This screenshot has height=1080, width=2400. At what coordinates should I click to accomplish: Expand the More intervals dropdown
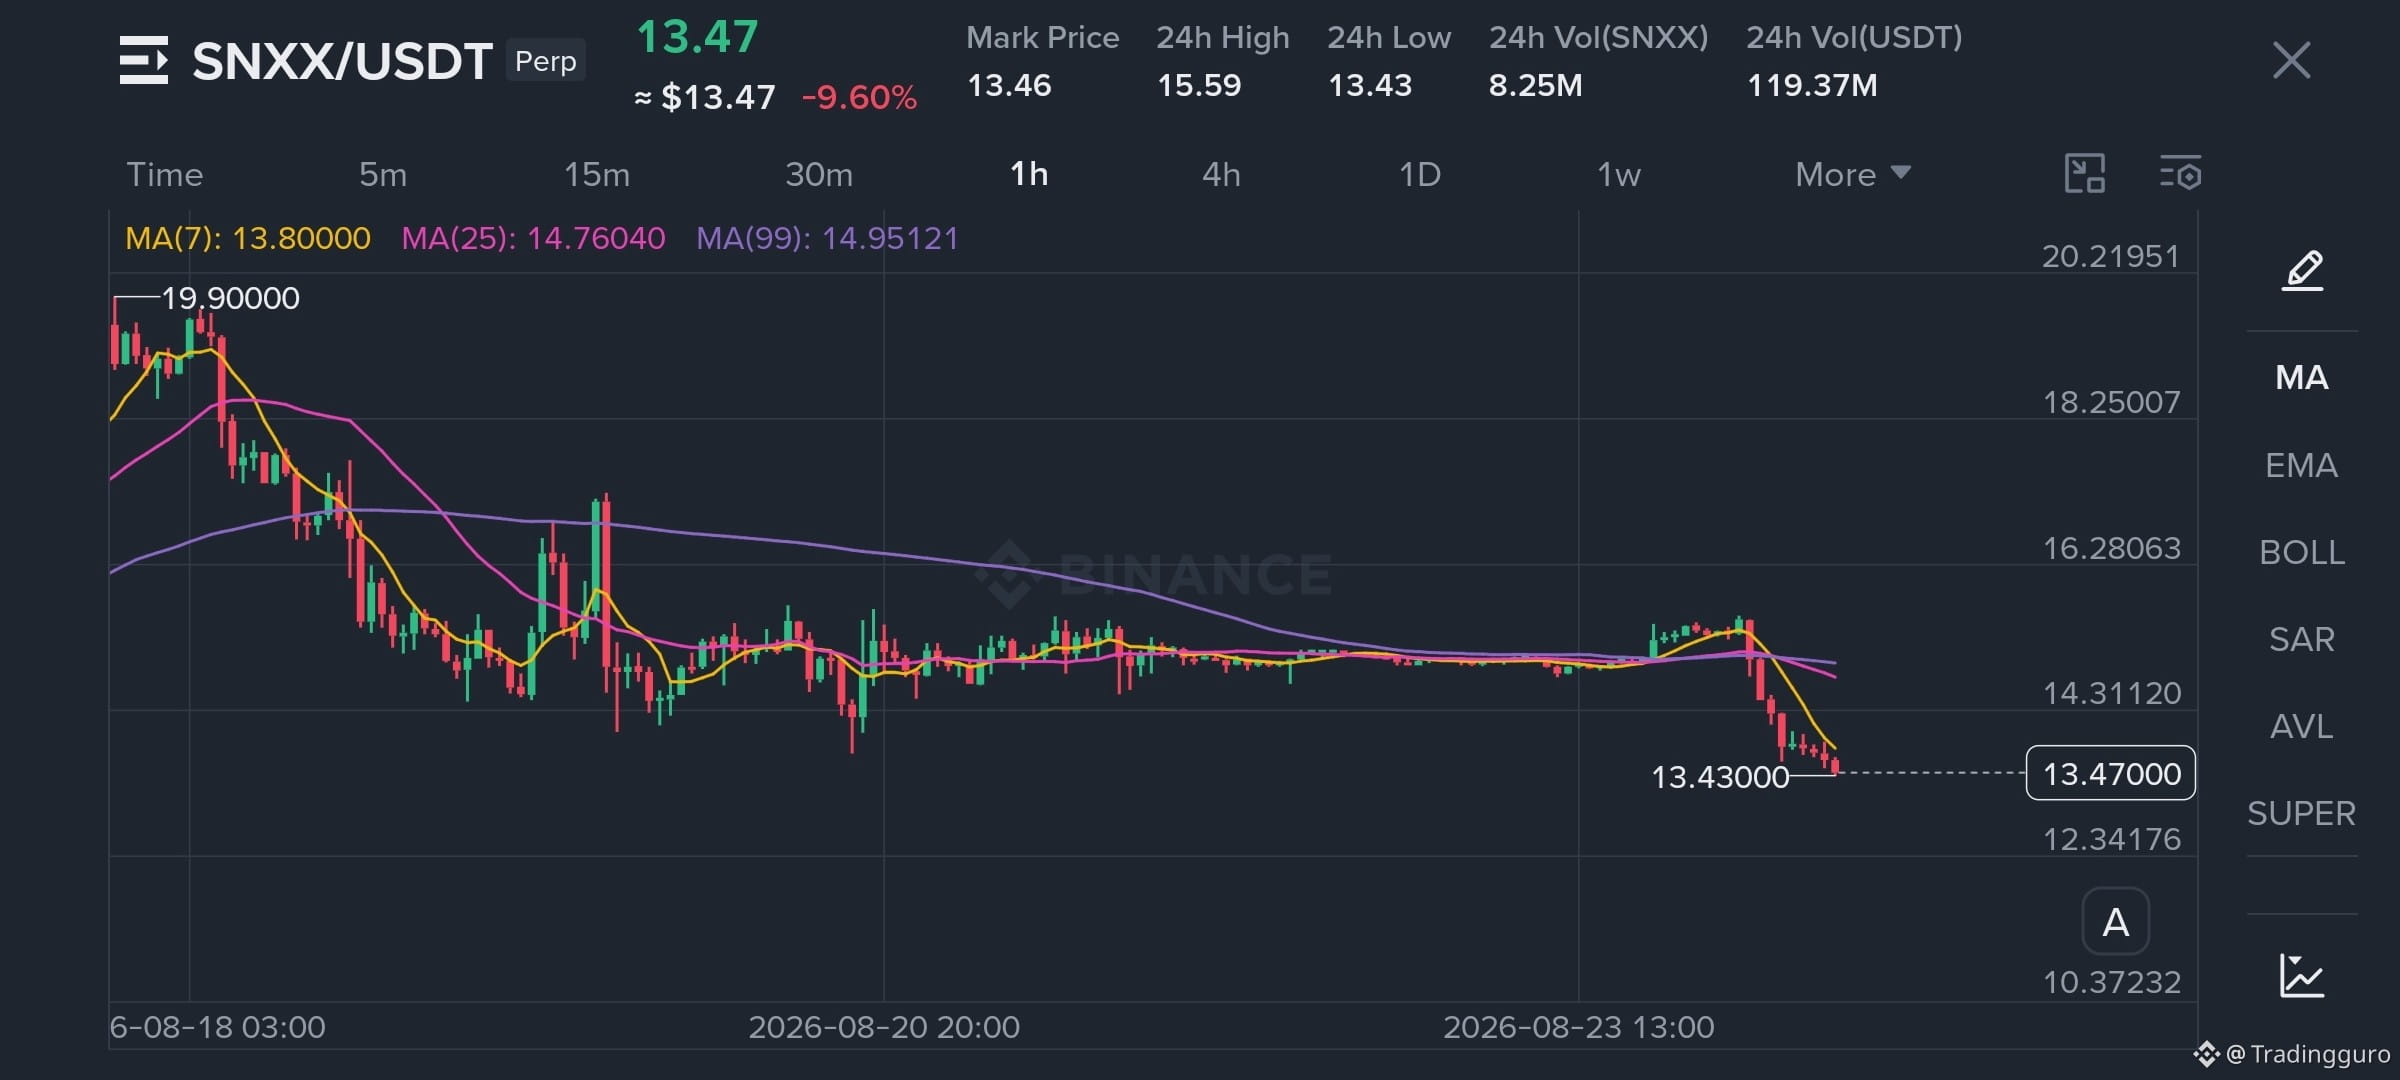click(x=1853, y=175)
